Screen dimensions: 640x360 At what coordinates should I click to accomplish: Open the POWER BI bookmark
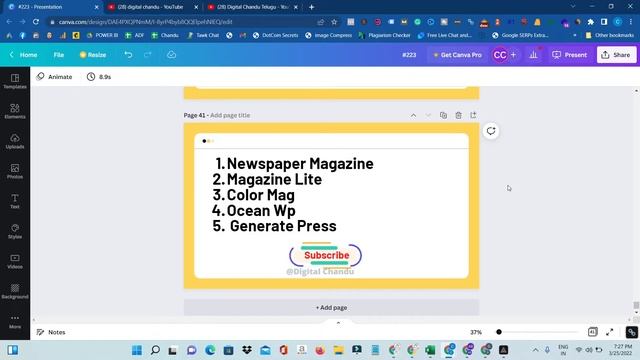(x=102, y=35)
